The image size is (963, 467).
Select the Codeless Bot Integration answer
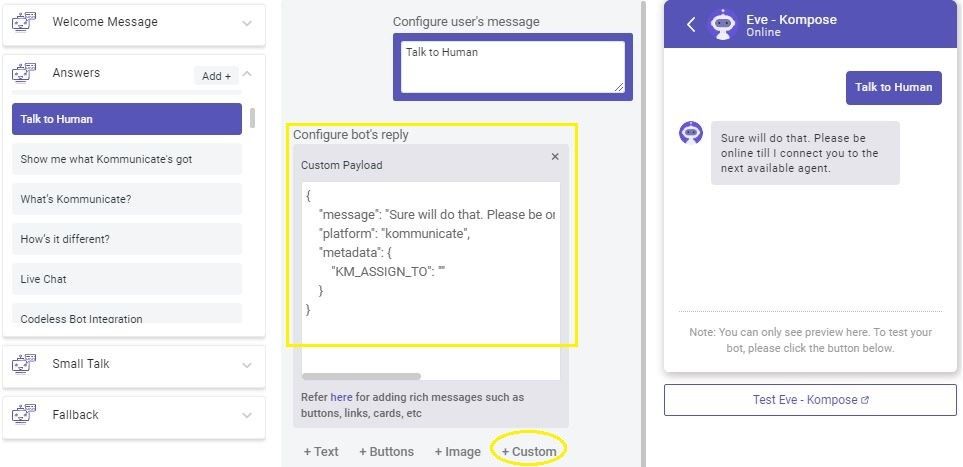[x=127, y=314]
